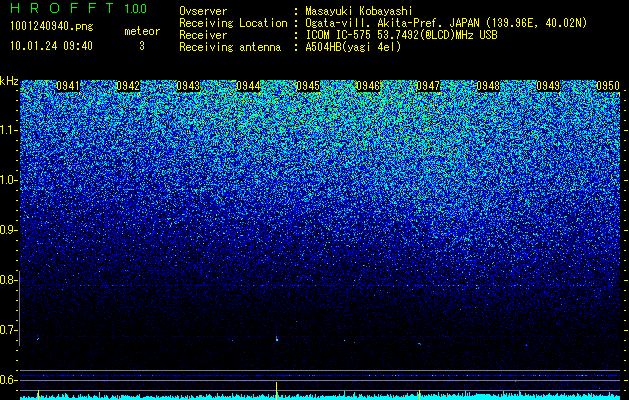
Task: Click the 'Ovserver' field label
Action: (x=203, y=11)
